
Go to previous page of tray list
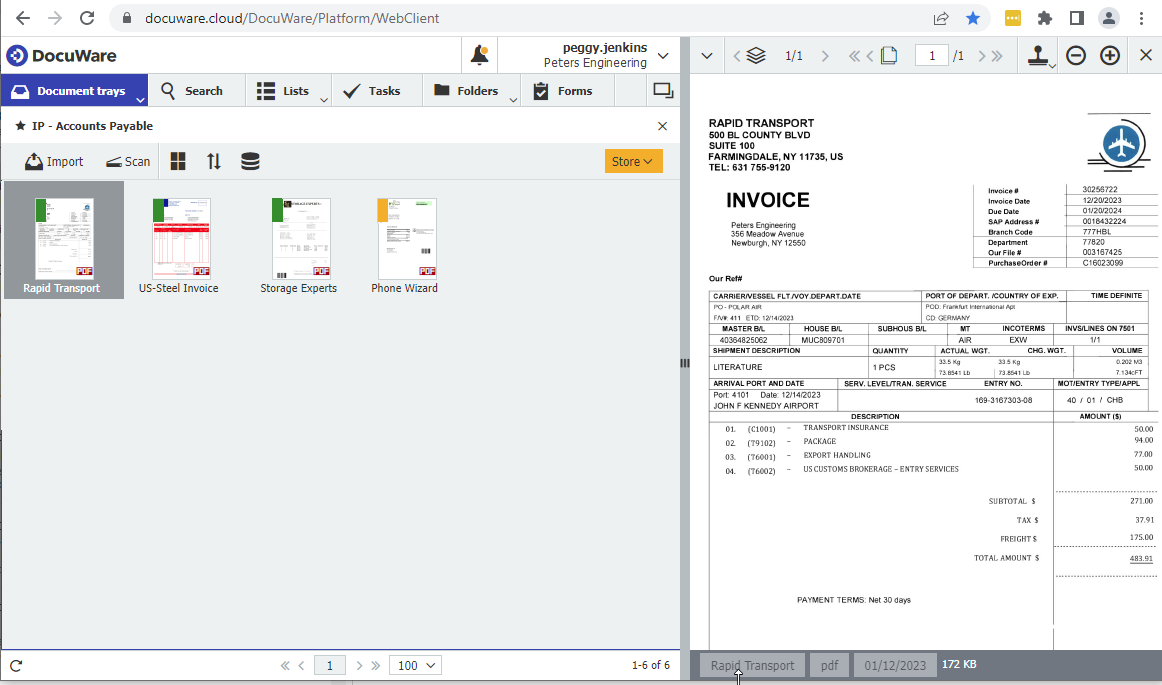[302, 665]
